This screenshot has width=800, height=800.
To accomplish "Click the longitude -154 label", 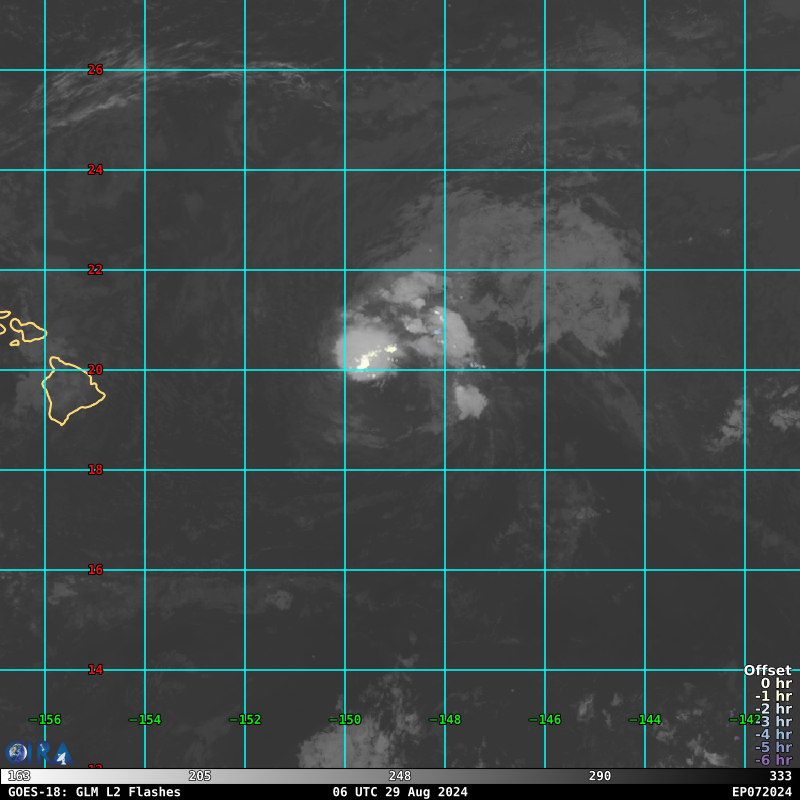I will pyautogui.click(x=145, y=720).
